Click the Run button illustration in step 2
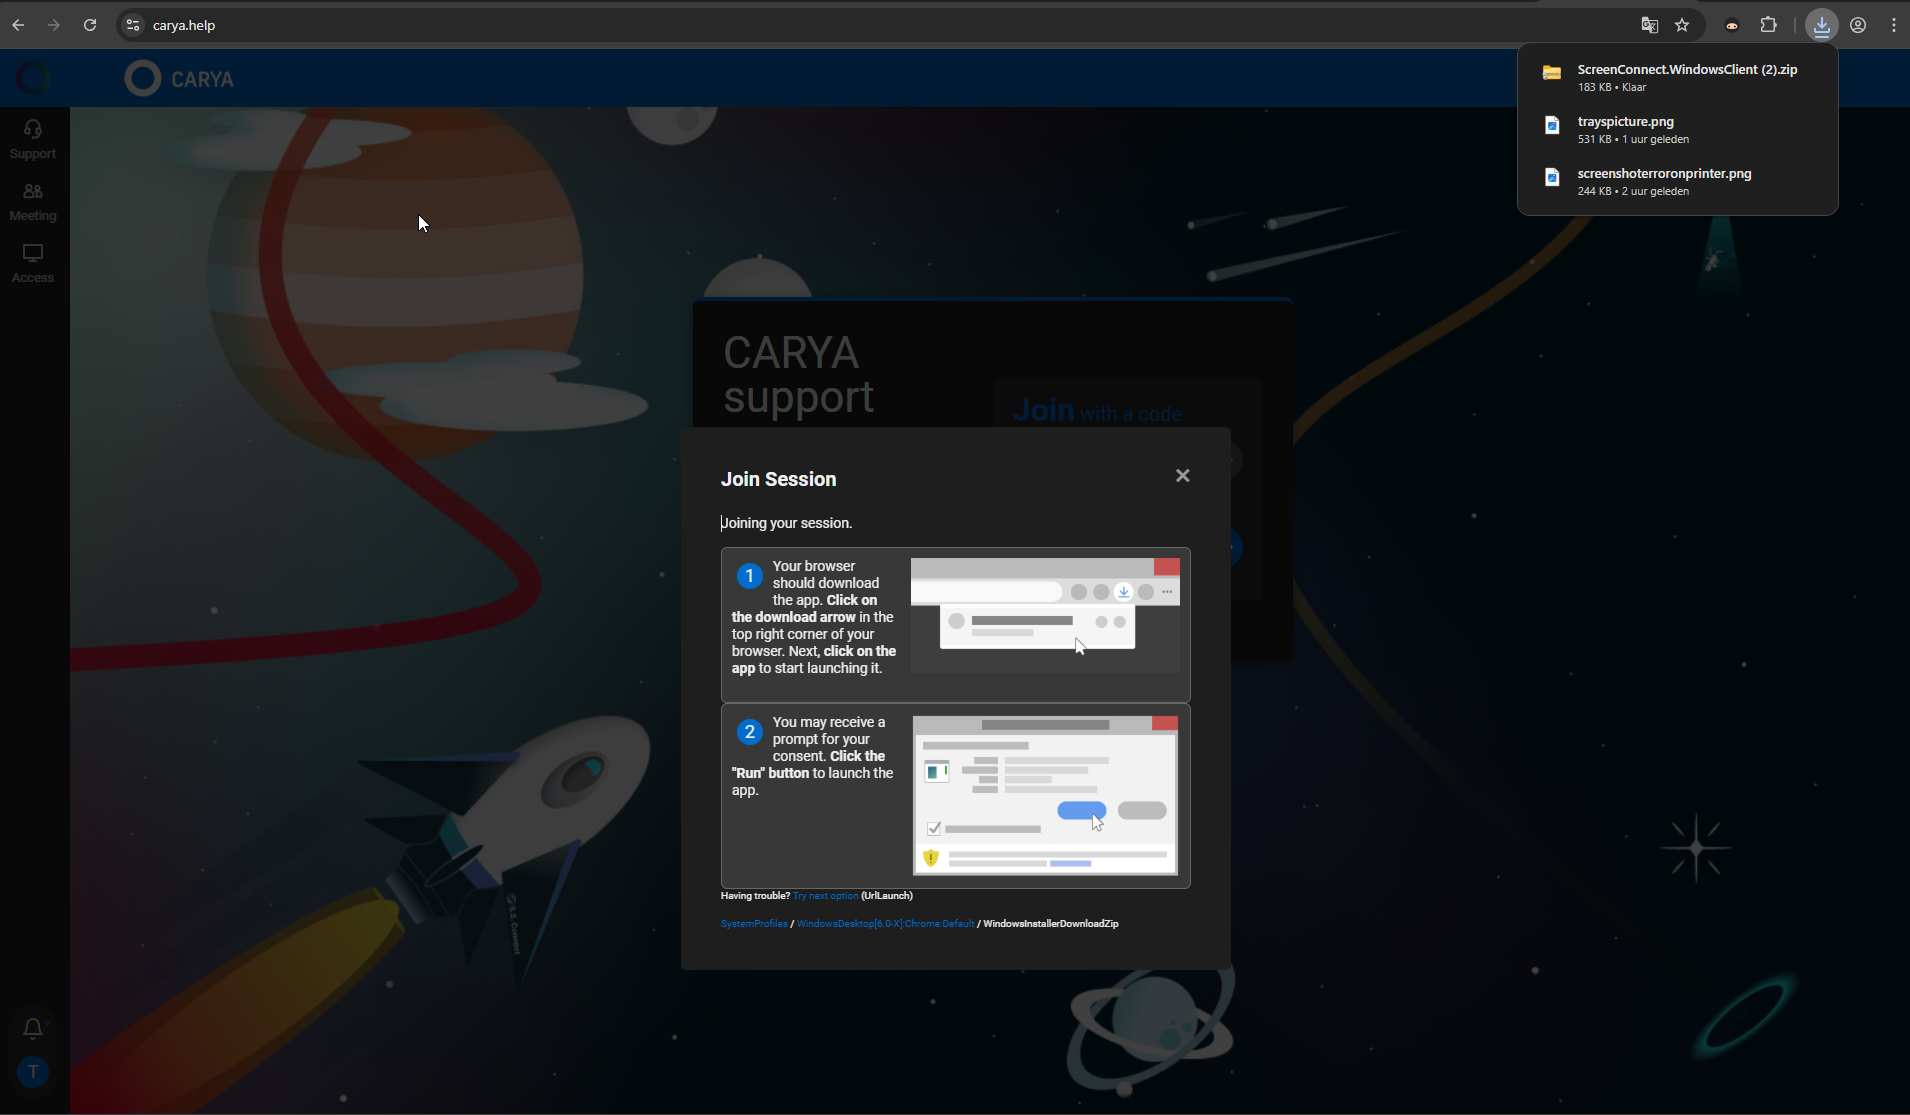Viewport: 1910px width, 1115px height. coord(1082,810)
